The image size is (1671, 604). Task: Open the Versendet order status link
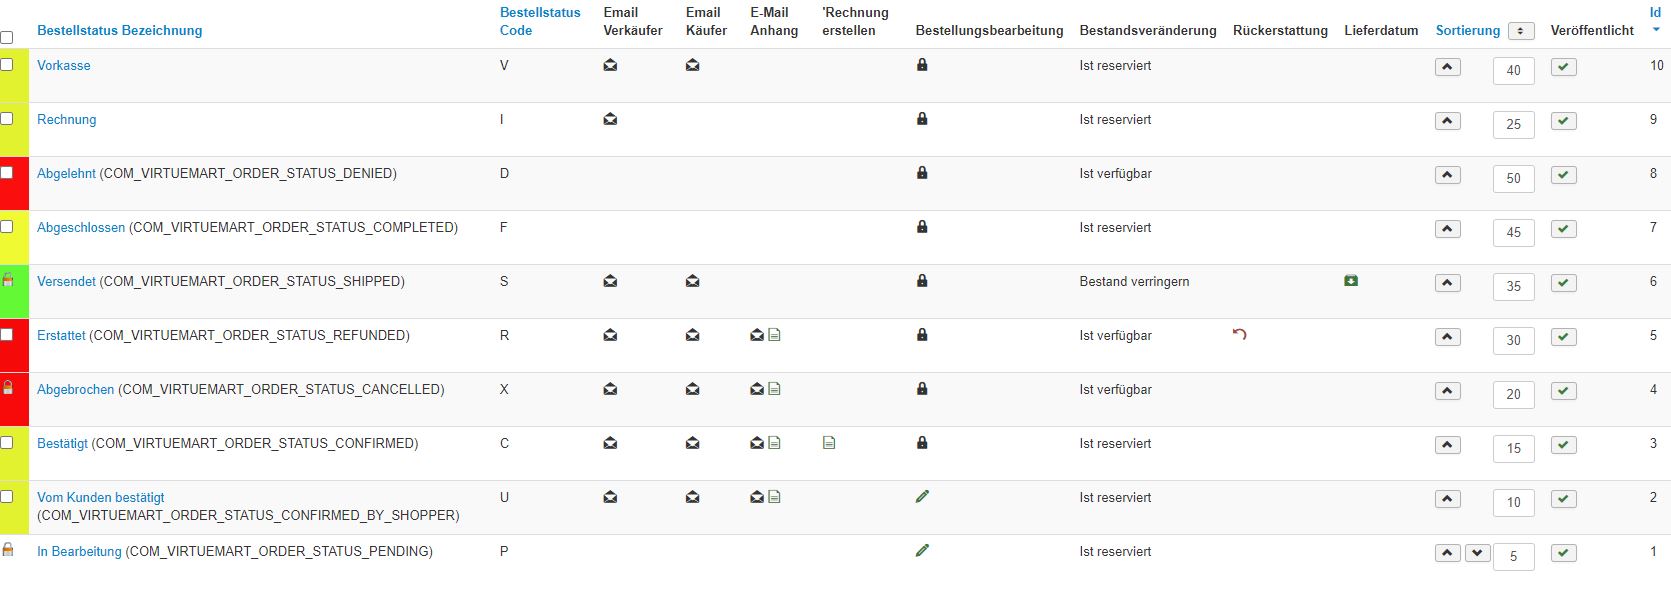(66, 282)
